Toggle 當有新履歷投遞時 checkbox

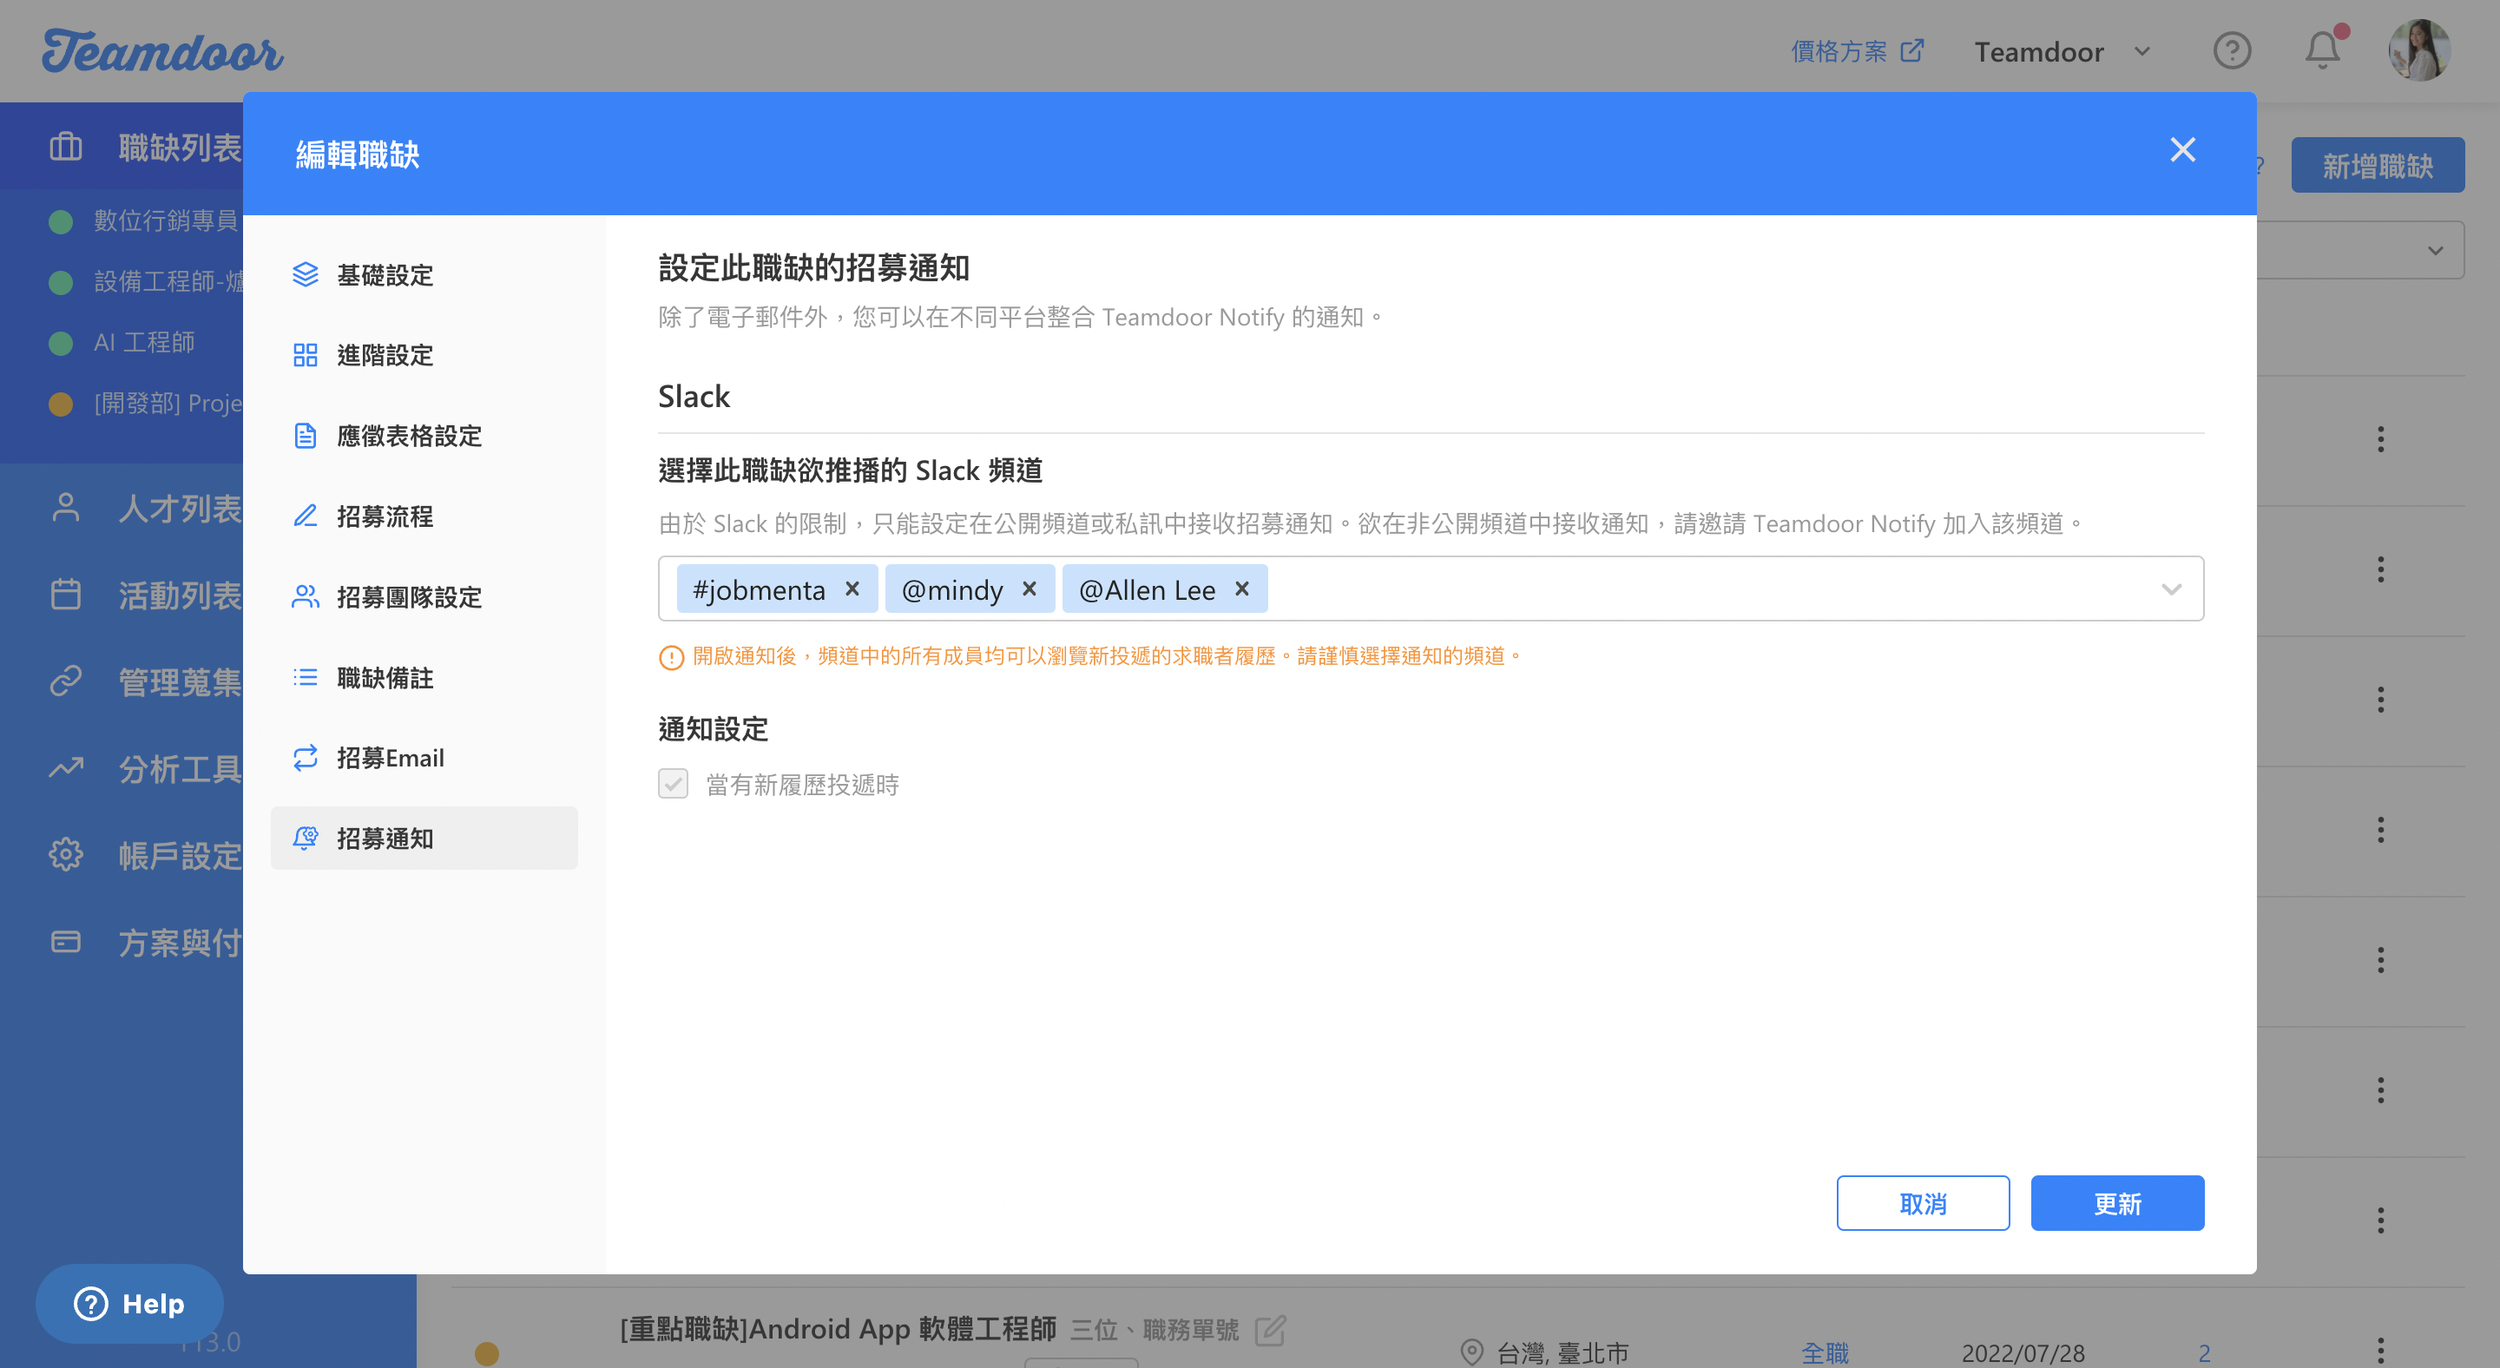673,784
